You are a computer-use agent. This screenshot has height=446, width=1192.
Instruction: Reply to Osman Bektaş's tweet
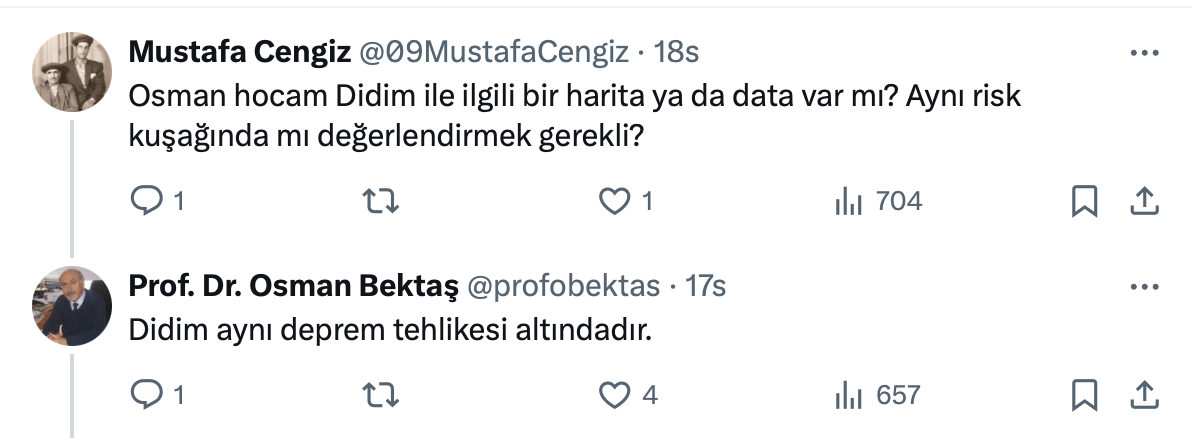[147, 395]
